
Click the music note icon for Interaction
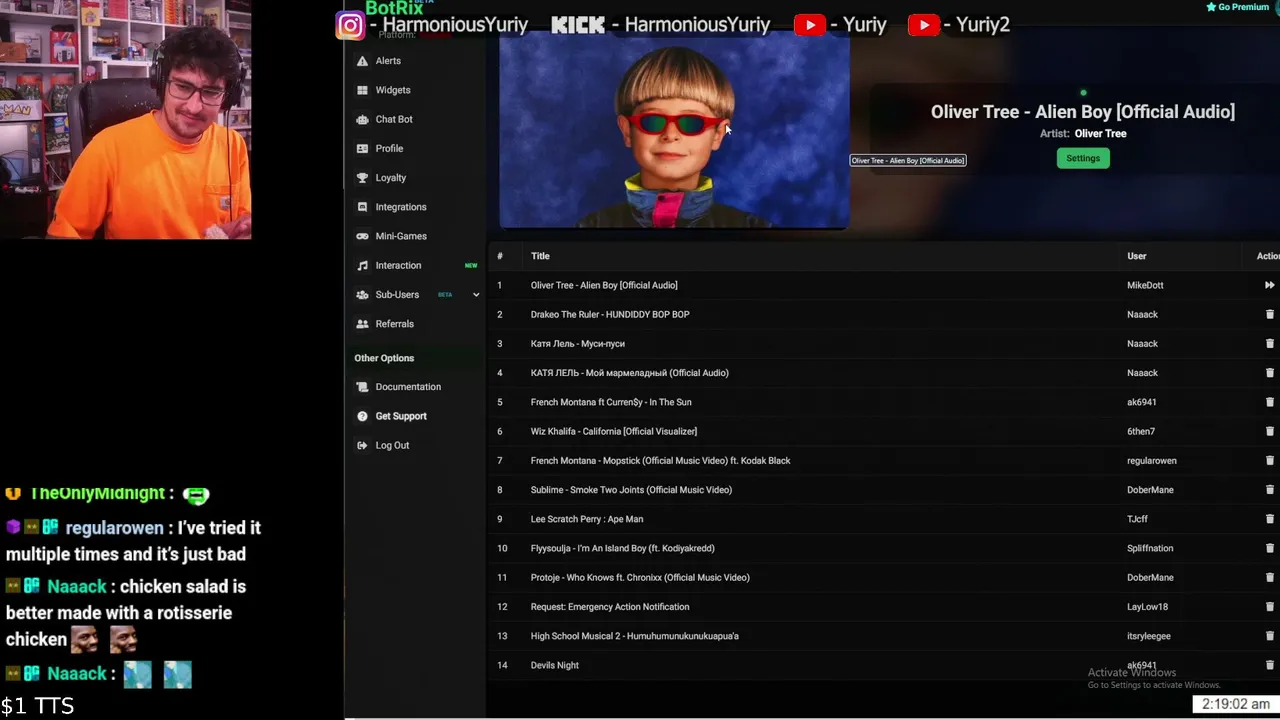click(x=362, y=265)
